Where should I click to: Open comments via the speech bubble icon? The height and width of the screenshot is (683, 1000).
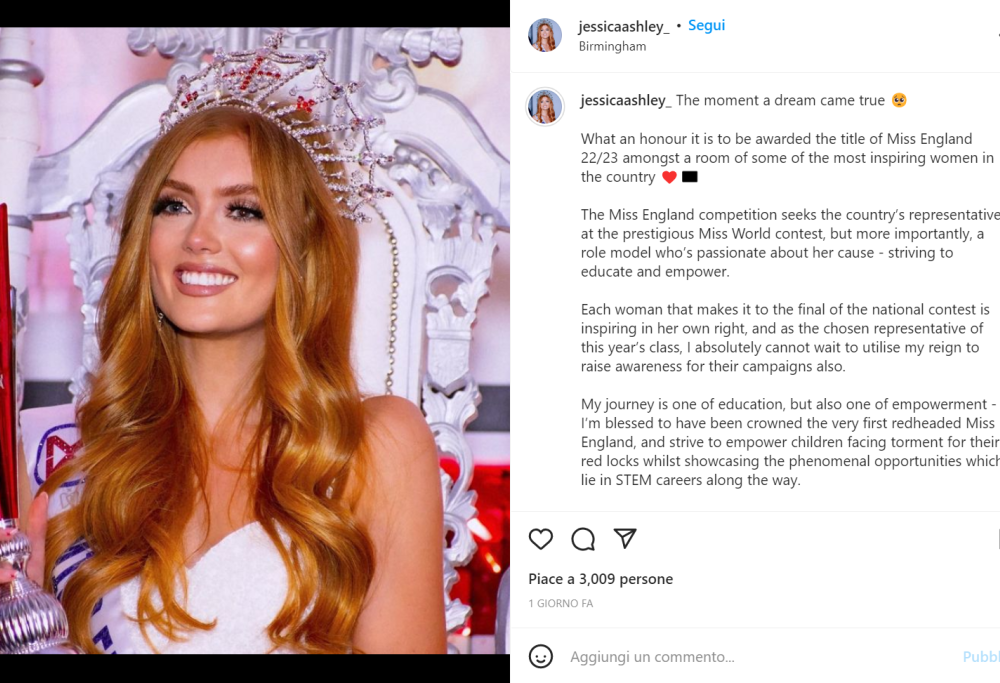(x=583, y=539)
